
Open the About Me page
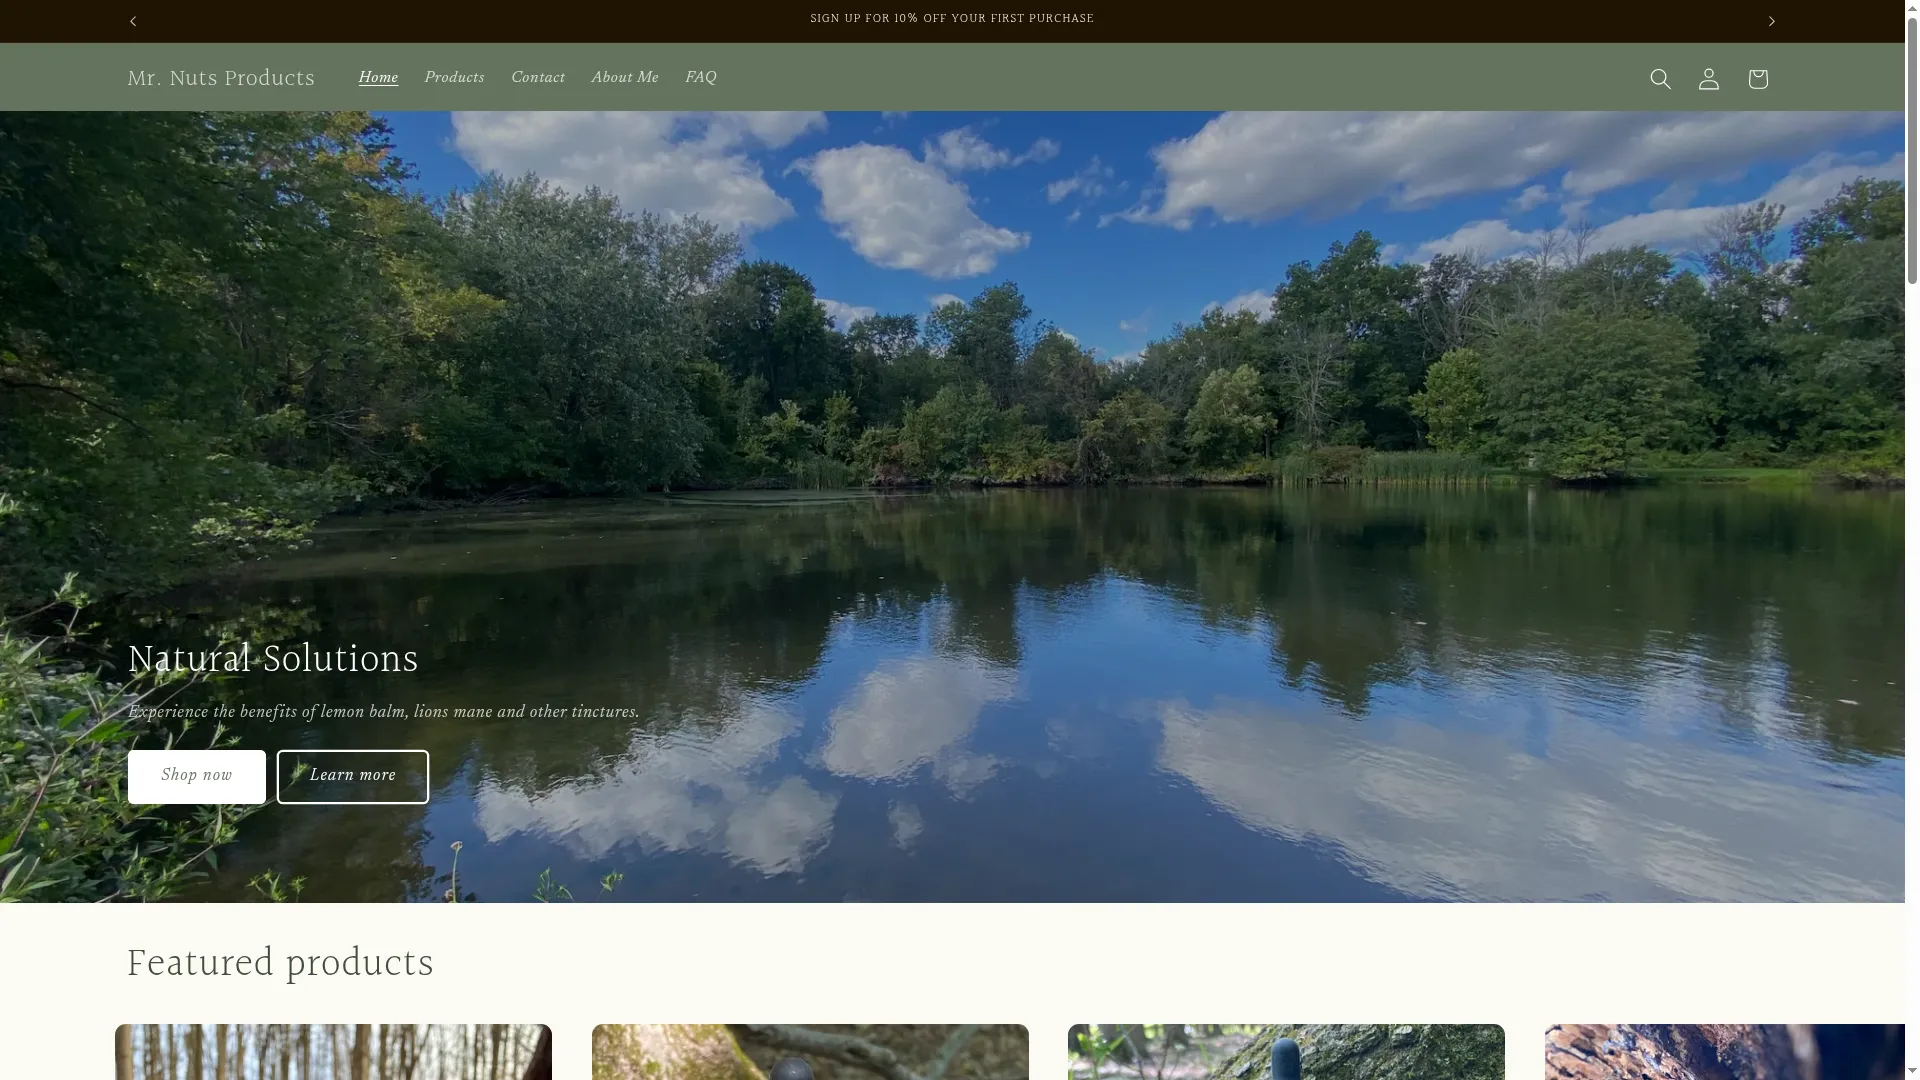coord(625,78)
